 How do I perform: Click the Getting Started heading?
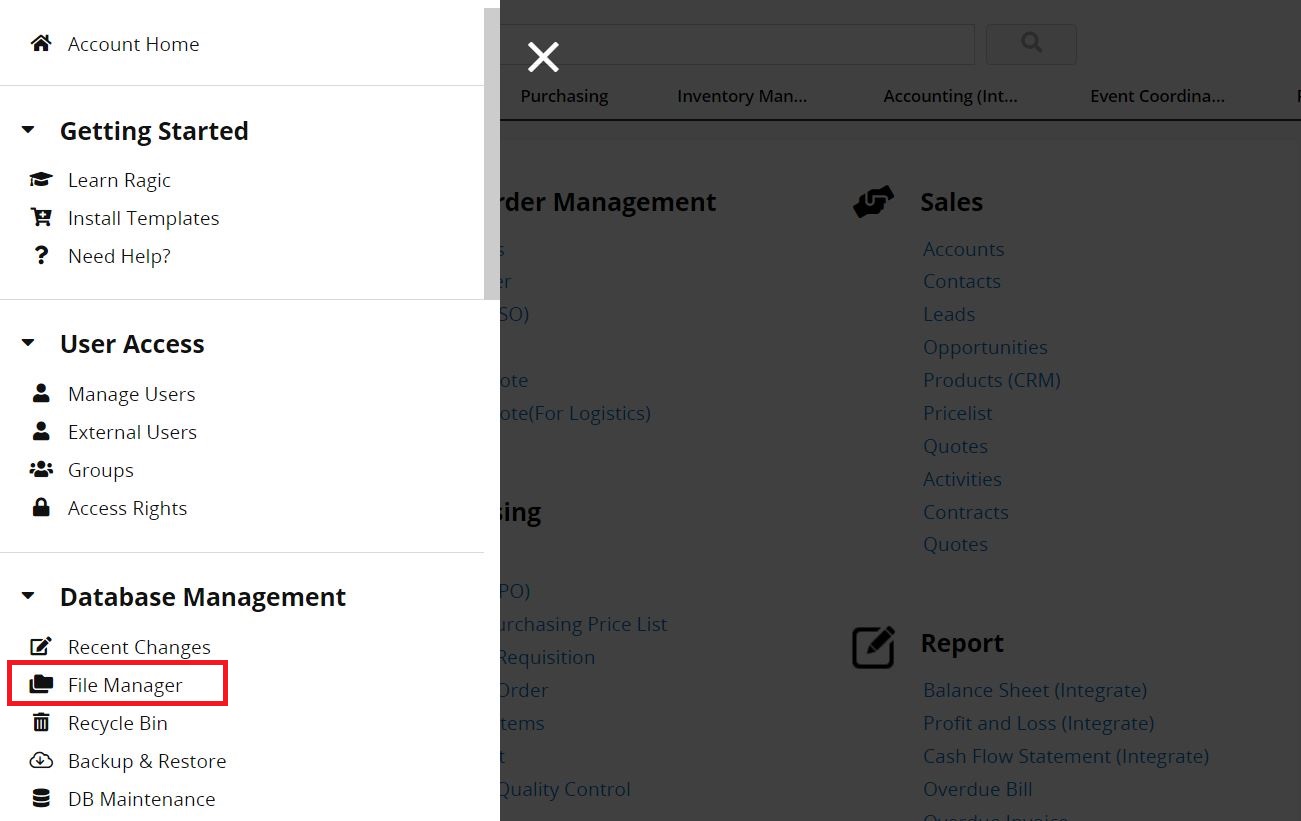click(154, 131)
